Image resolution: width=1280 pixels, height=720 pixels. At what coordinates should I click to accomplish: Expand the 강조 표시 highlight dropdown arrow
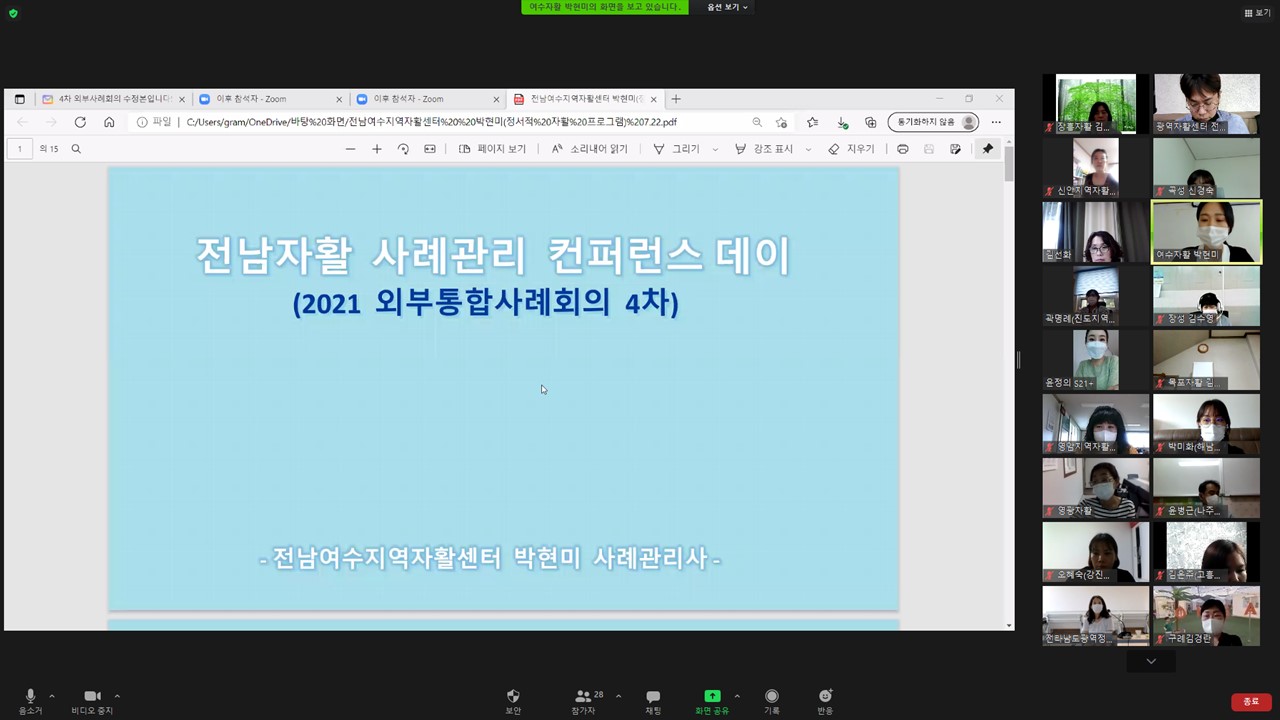click(808, 150)
